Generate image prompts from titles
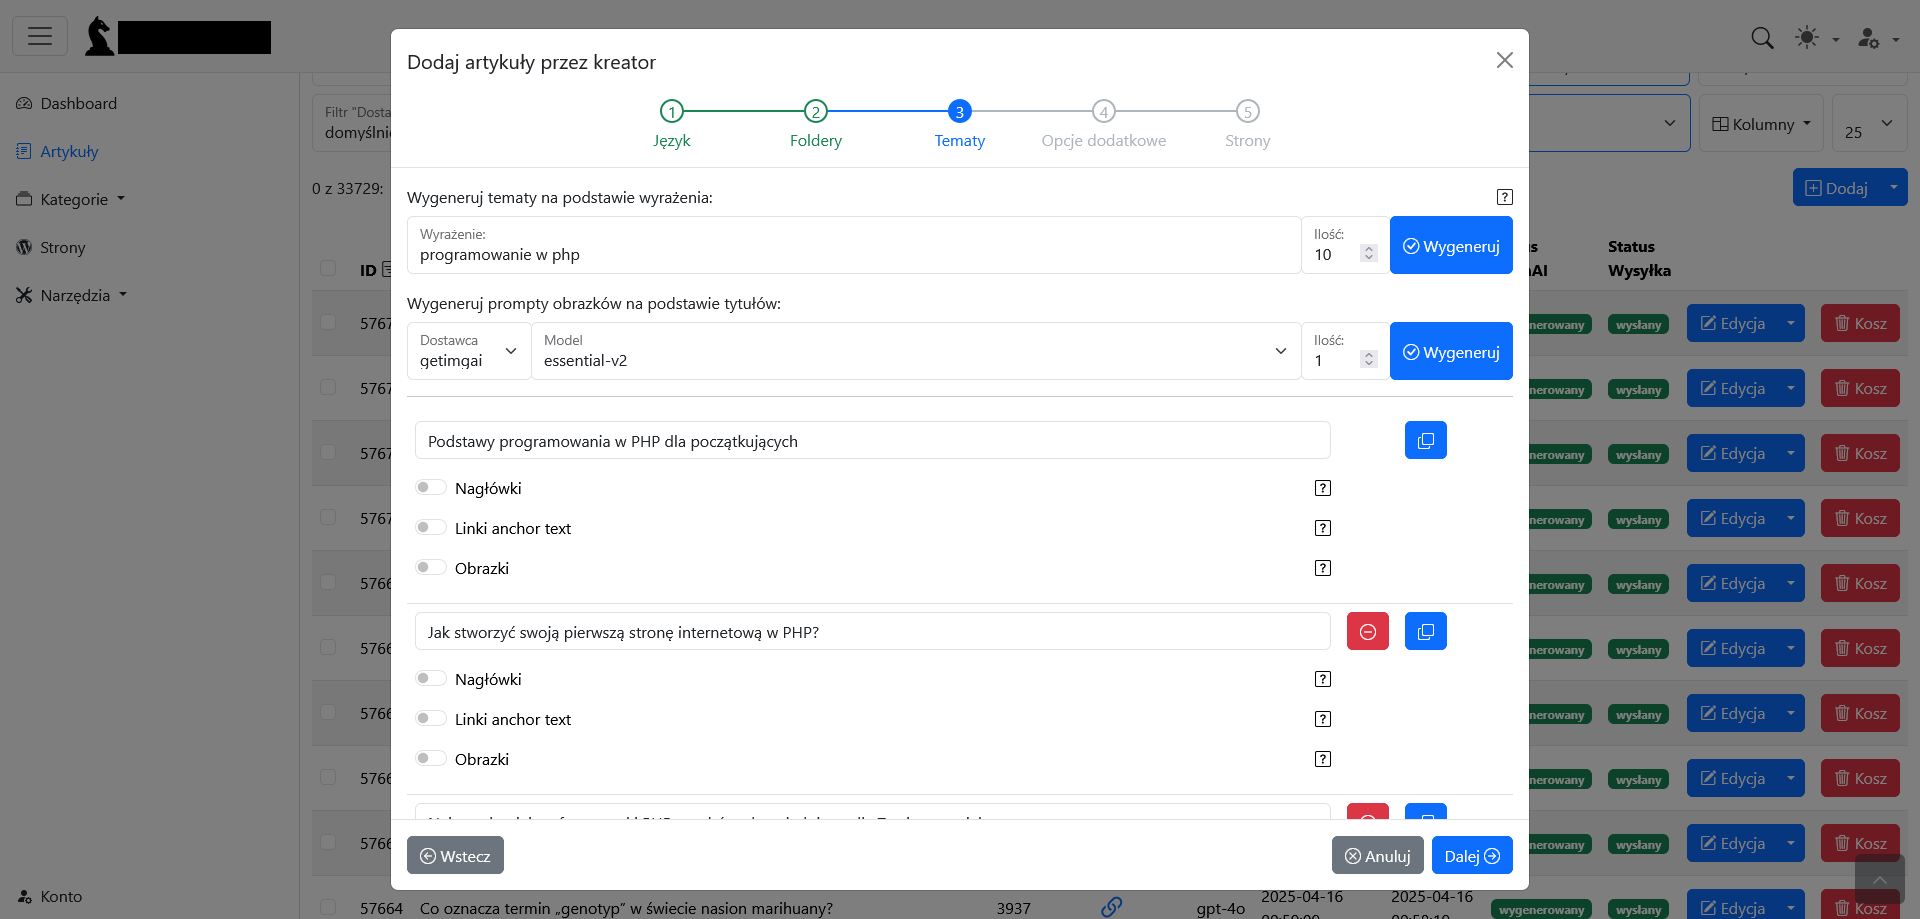The image size is (1920, 919). tap(1451, 352)
